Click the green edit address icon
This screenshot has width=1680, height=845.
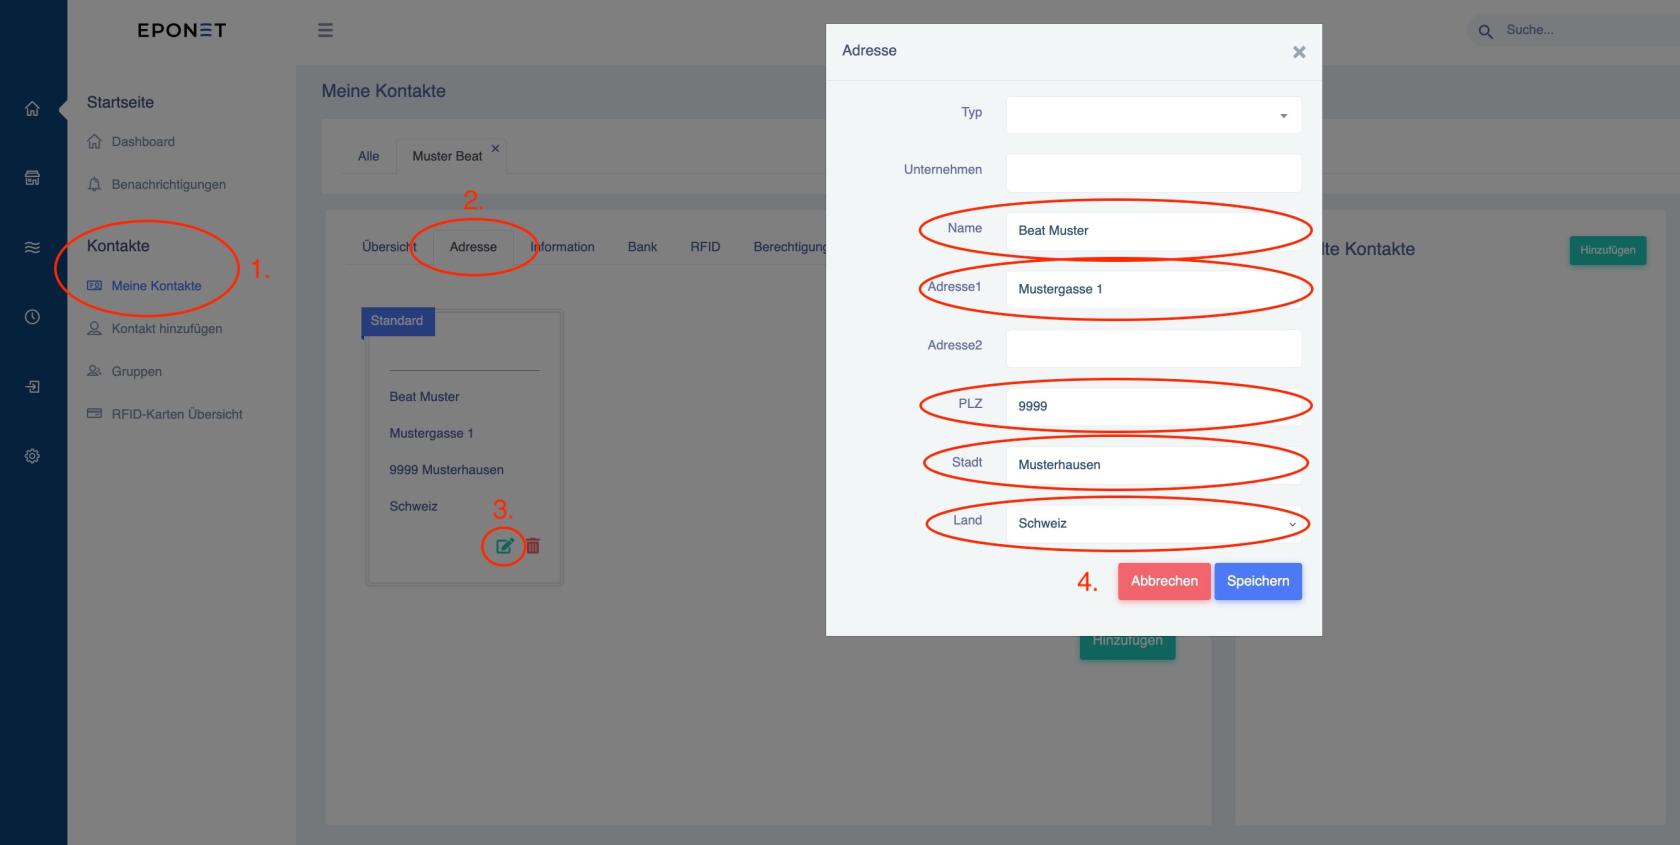click(504, 546)
